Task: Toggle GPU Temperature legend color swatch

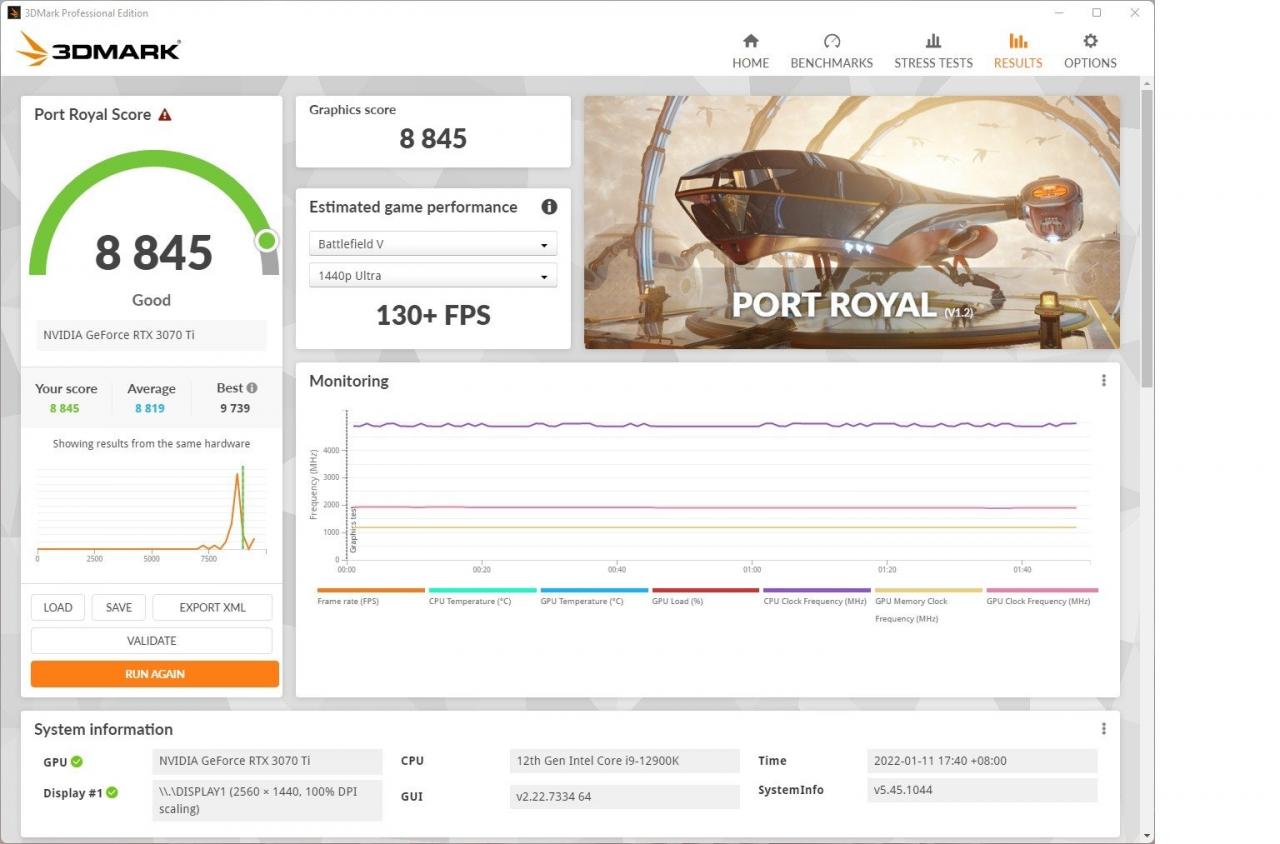Action: [594, 591]
